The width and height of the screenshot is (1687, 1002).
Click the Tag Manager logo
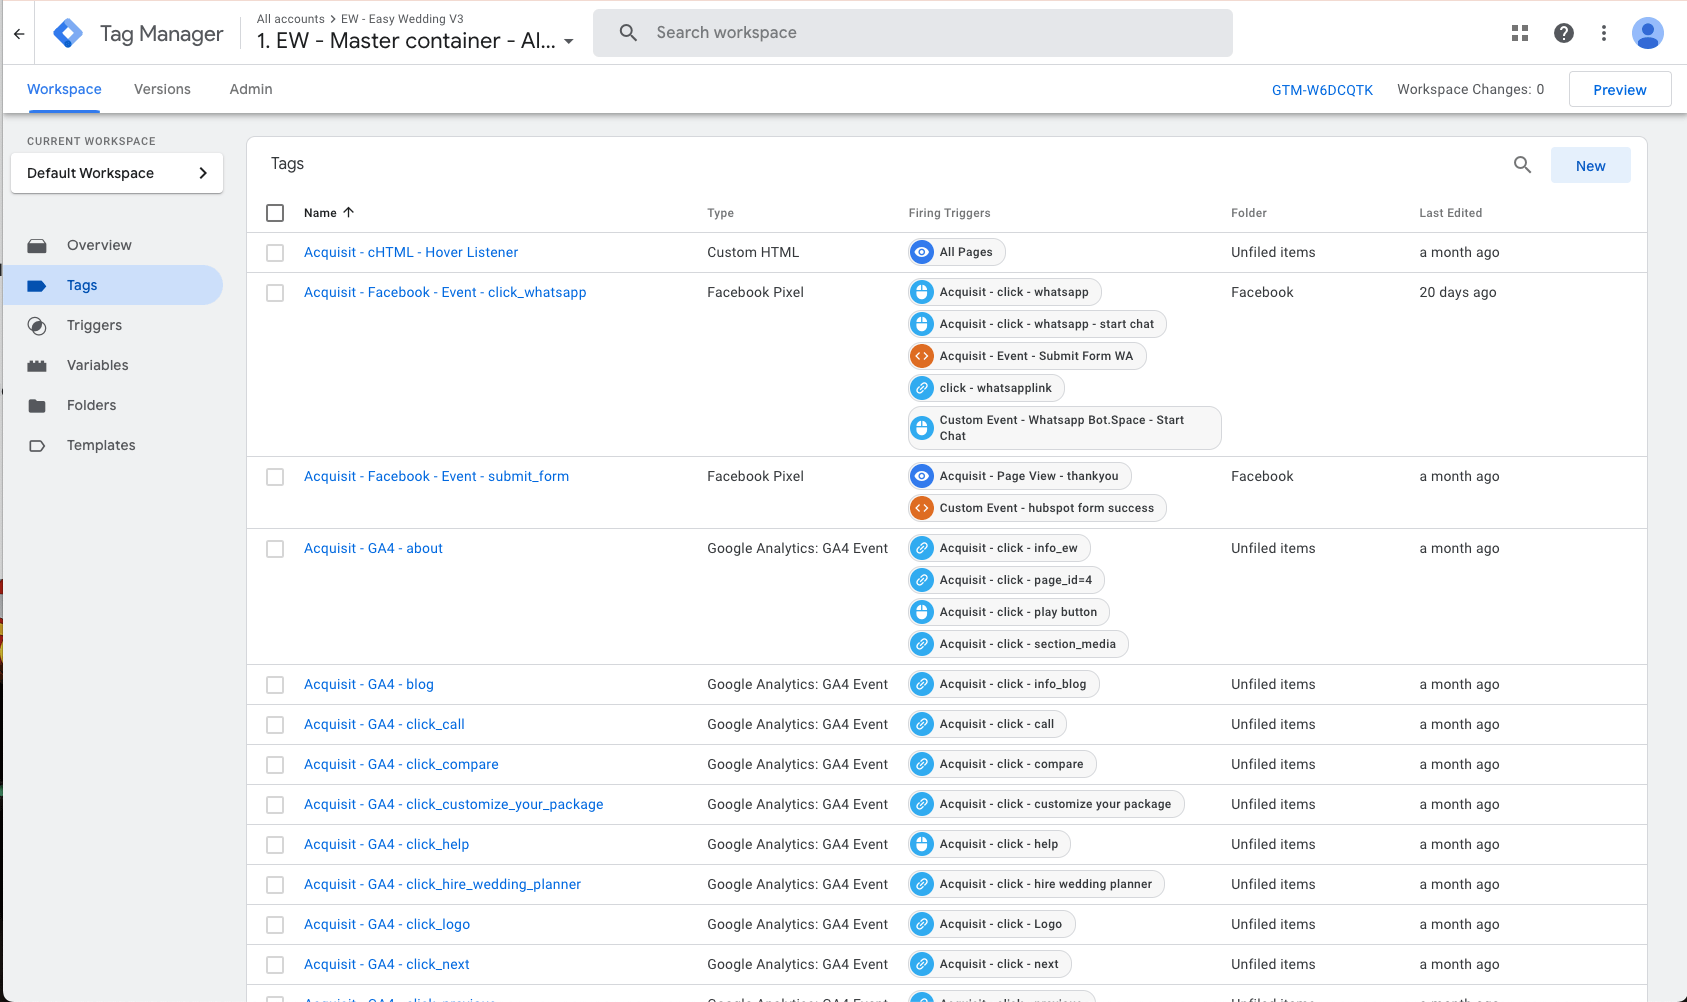(68, 33)
